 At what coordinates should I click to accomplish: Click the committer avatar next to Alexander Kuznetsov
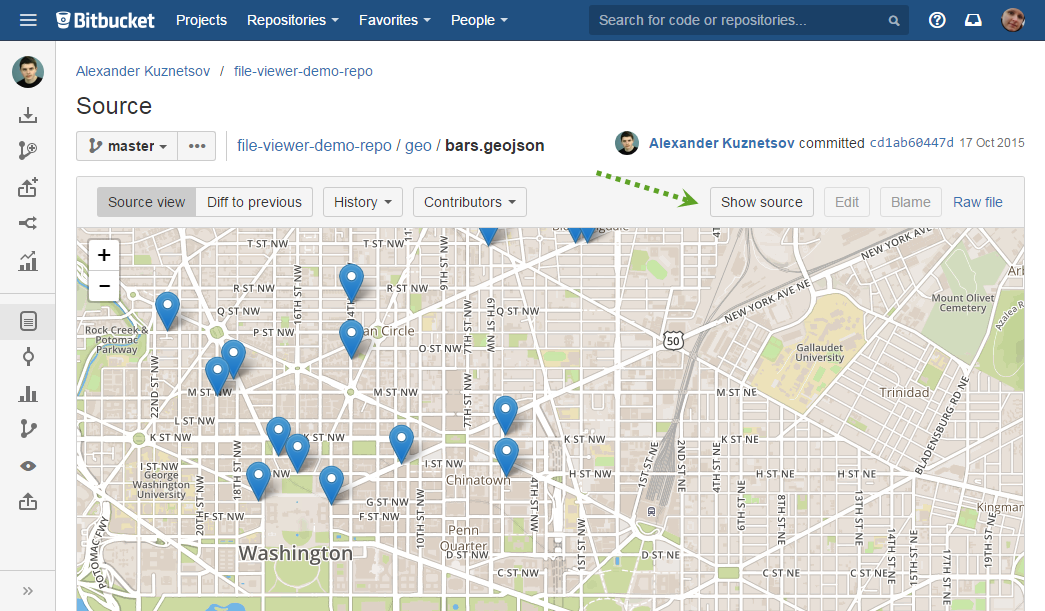(626, 143)
